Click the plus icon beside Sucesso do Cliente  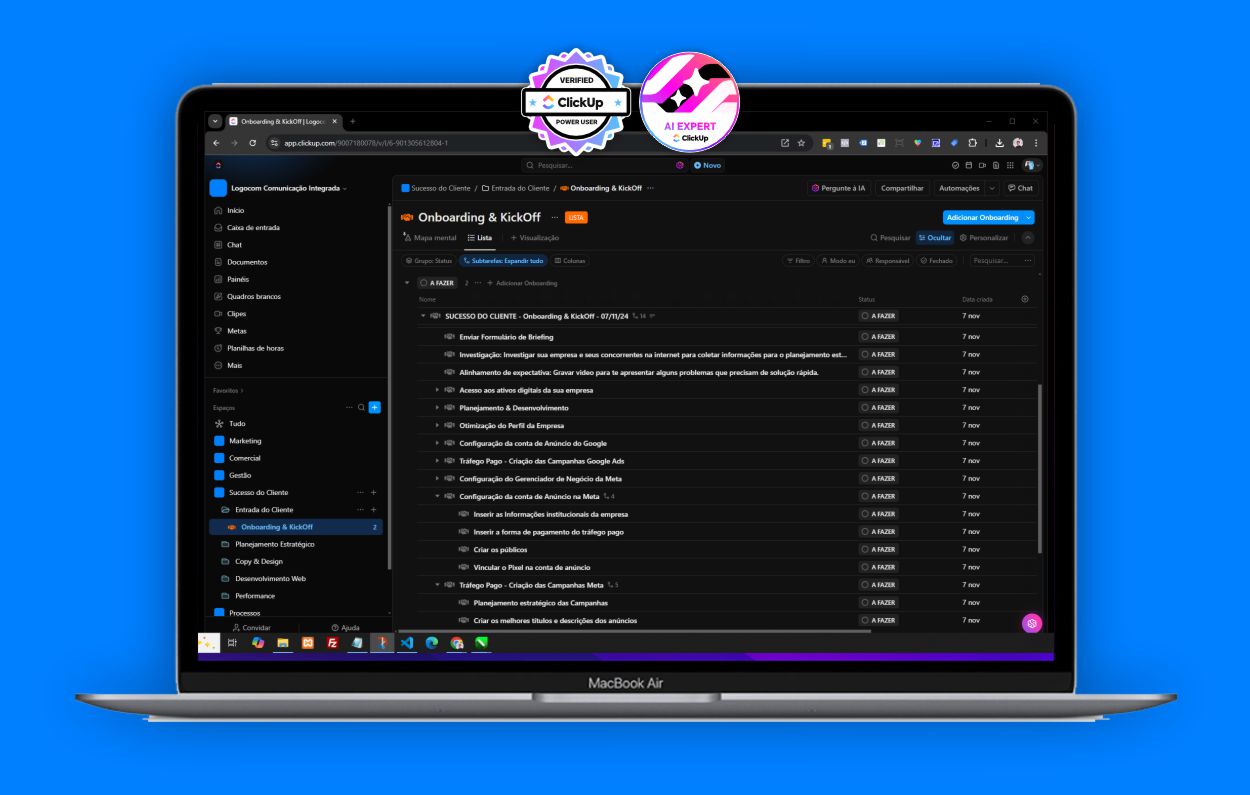[374, 493]
